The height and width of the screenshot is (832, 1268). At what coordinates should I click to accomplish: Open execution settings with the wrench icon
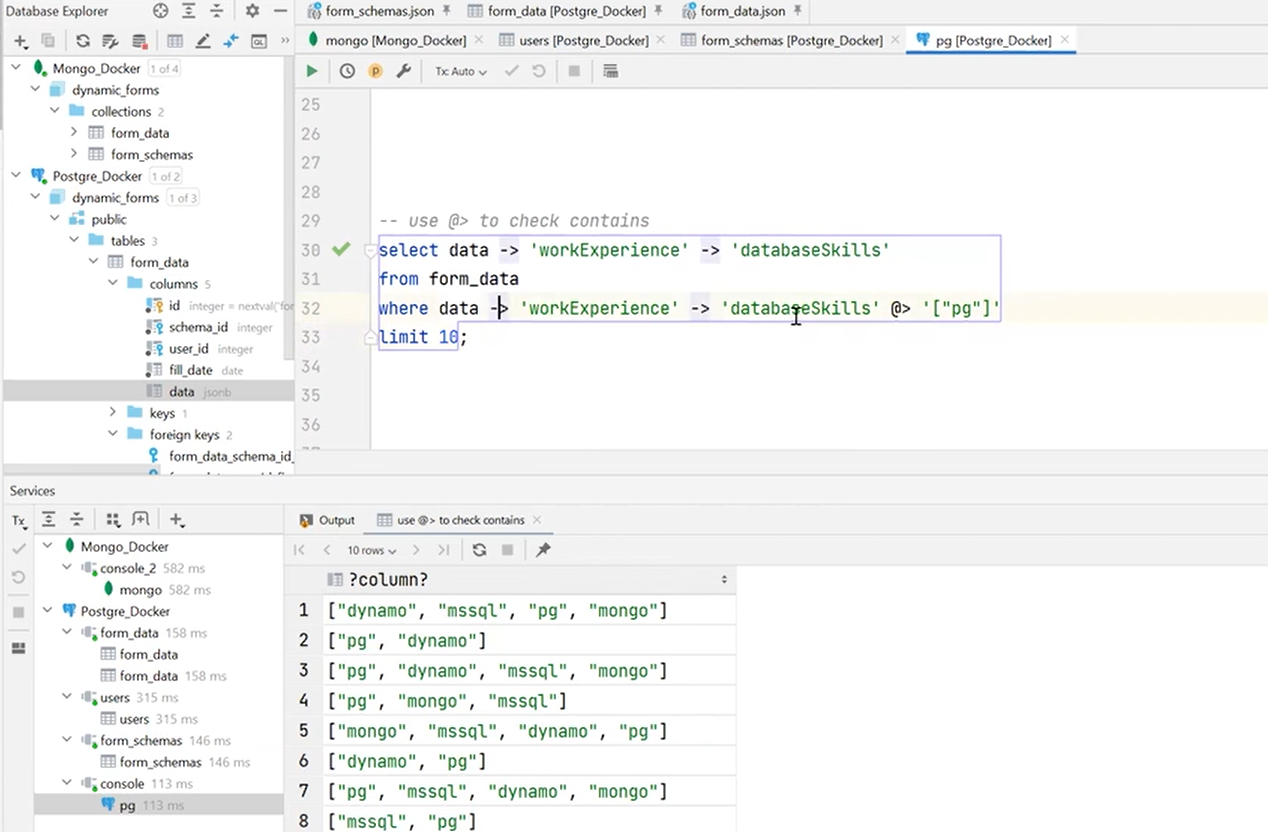pos(403,70)
